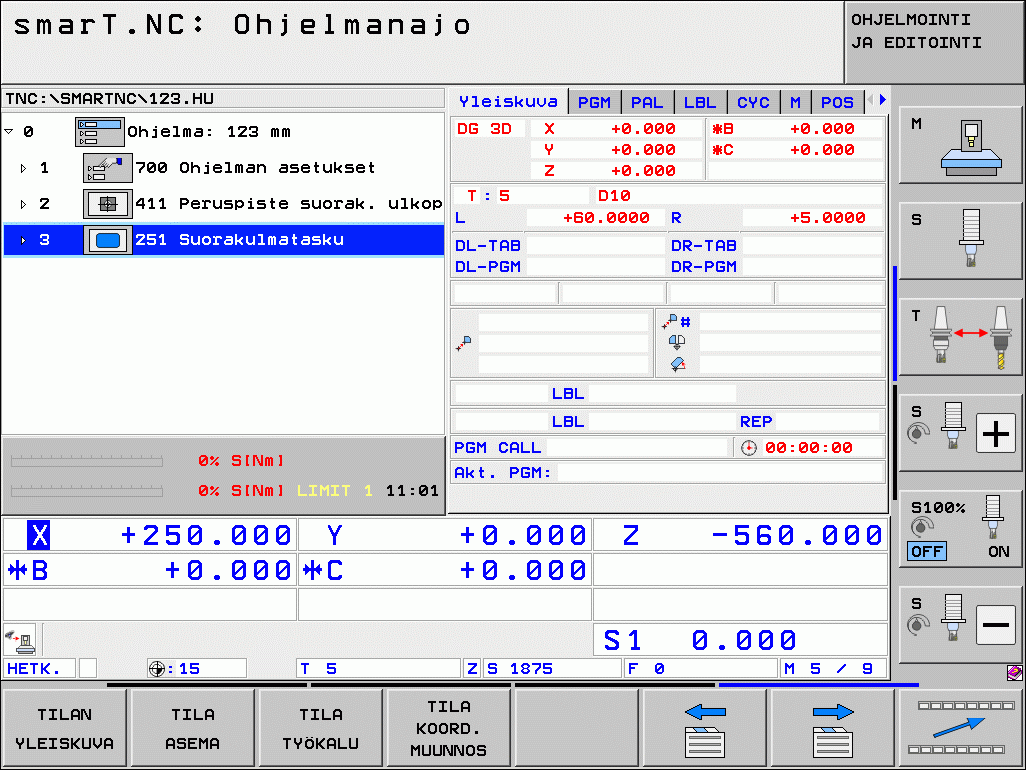Click the highlighted X axis label

pyautogui.click(x=39, y=535)
